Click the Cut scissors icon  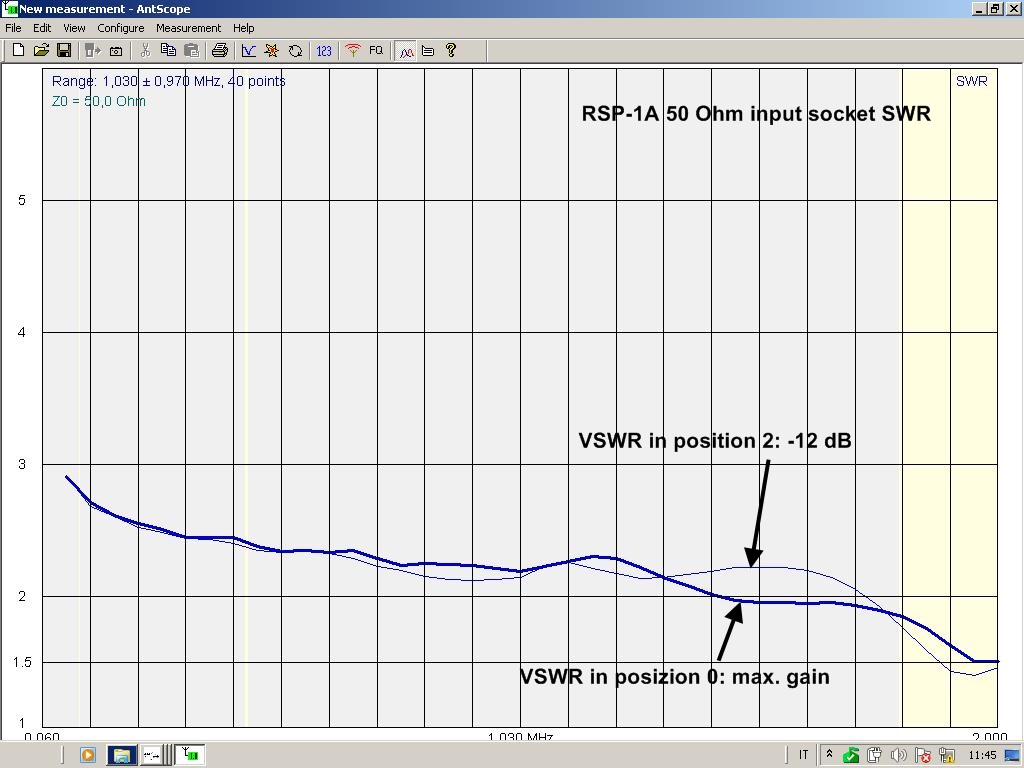[x=145, y=50]
